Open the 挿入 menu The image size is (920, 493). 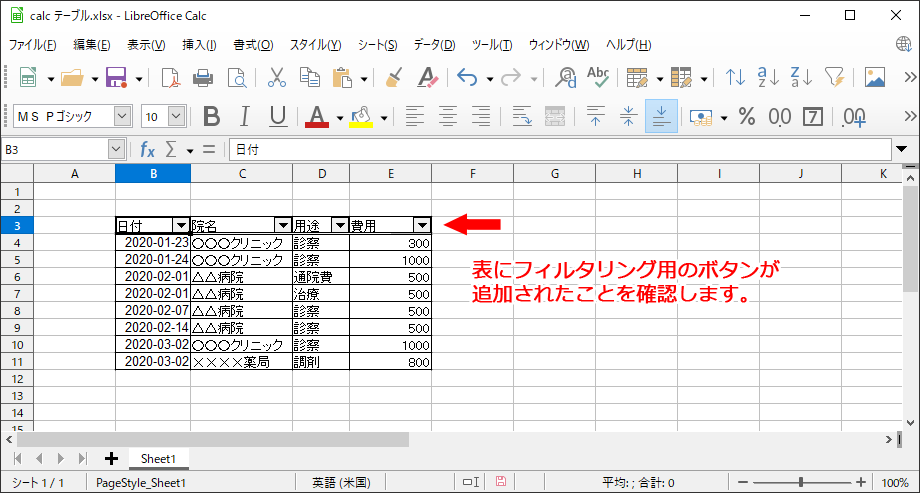click(x=199, y=45)
